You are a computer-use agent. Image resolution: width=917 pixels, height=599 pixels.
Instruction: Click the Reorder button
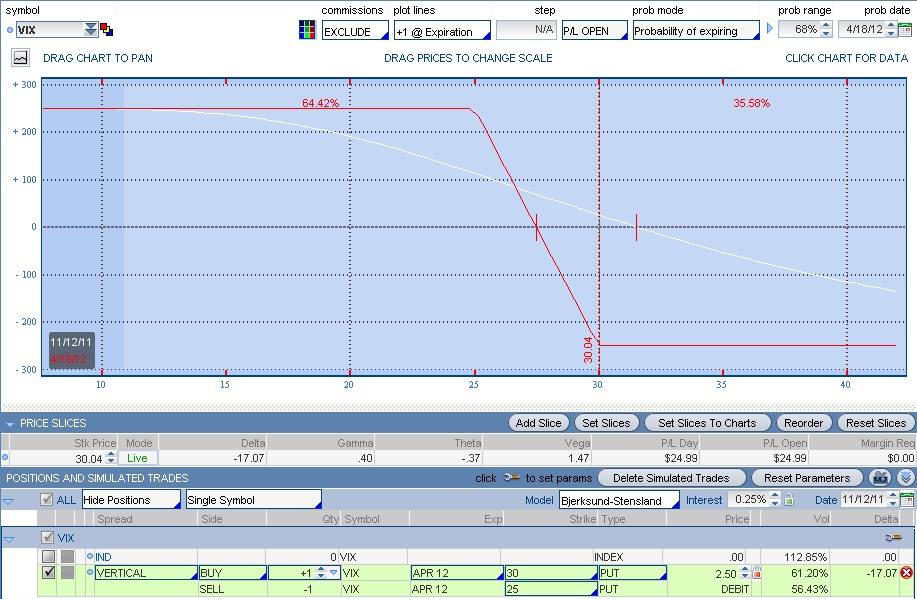[803, 422]
